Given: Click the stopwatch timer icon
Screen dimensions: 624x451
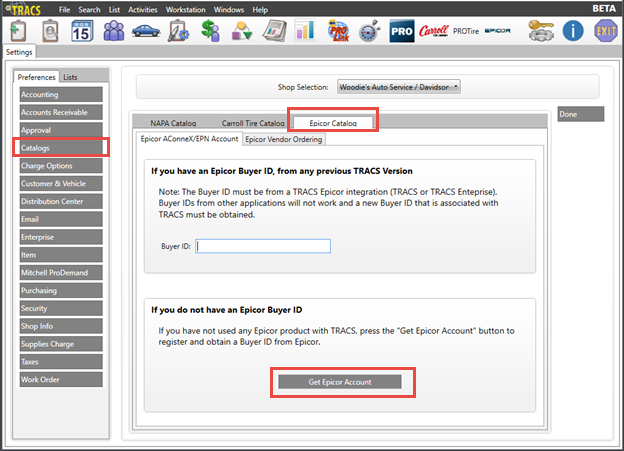Looking at the screenshot, I should pyautogui.click(x=370, y=31).
